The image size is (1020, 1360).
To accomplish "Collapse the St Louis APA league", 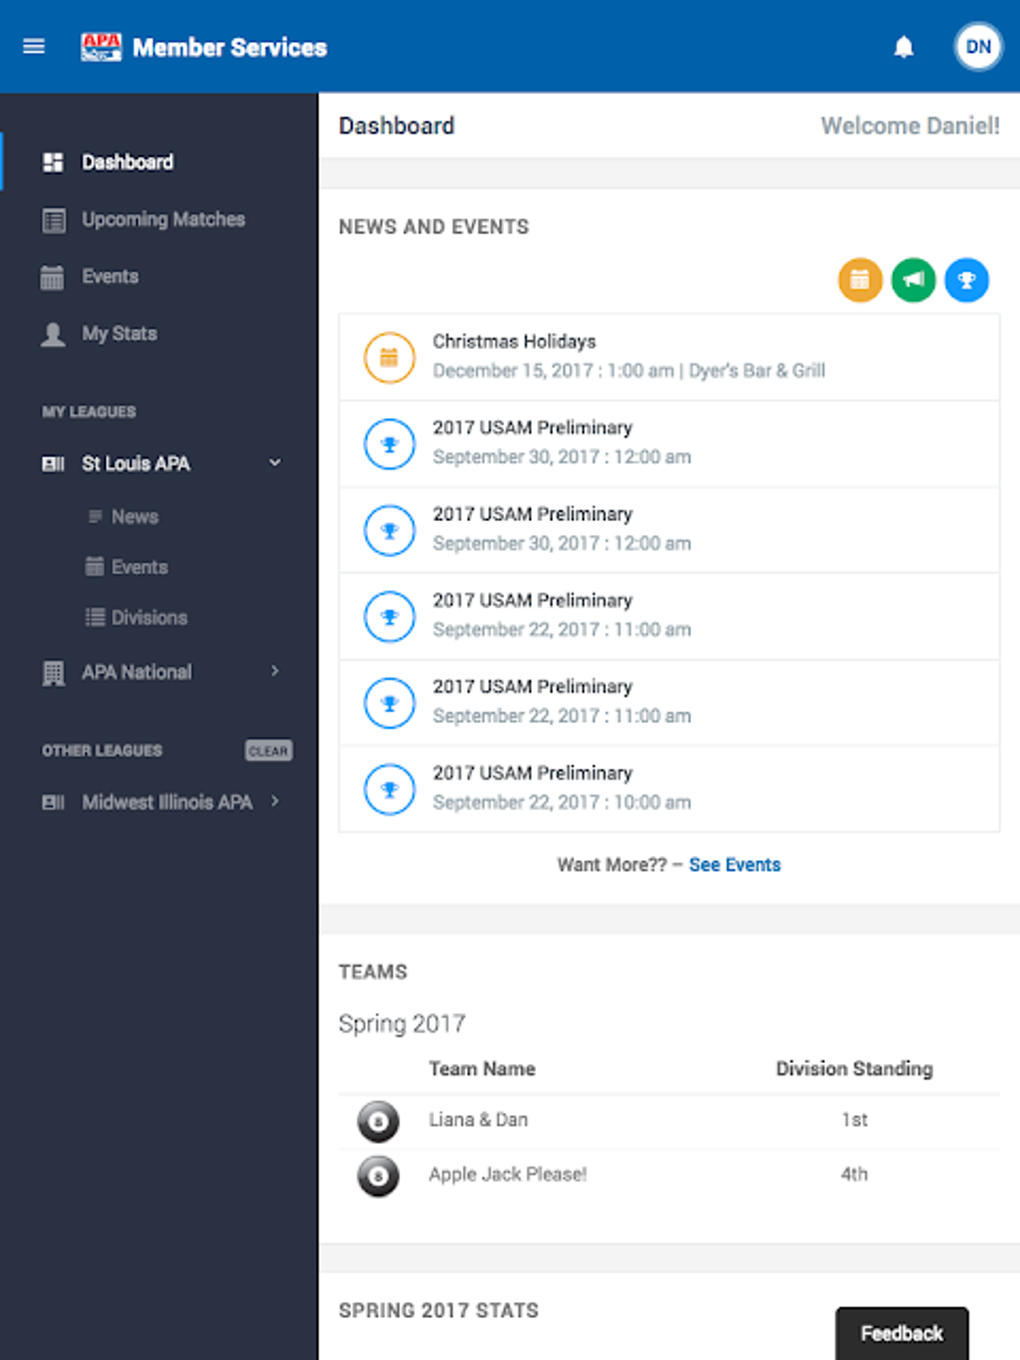I will 275,463.
